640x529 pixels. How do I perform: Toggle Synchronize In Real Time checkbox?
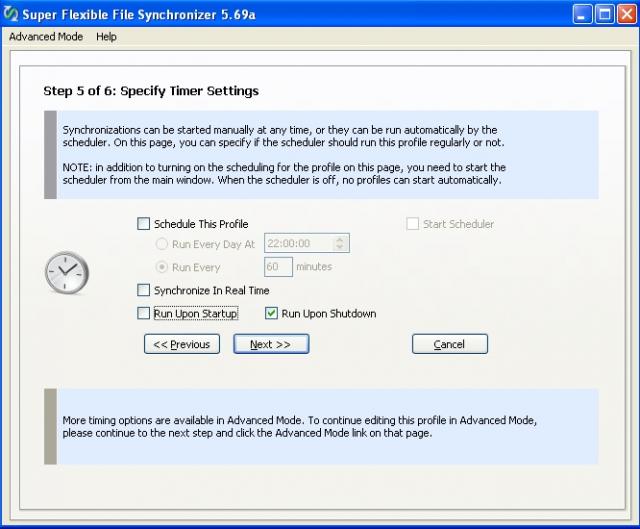coord(143,290)
